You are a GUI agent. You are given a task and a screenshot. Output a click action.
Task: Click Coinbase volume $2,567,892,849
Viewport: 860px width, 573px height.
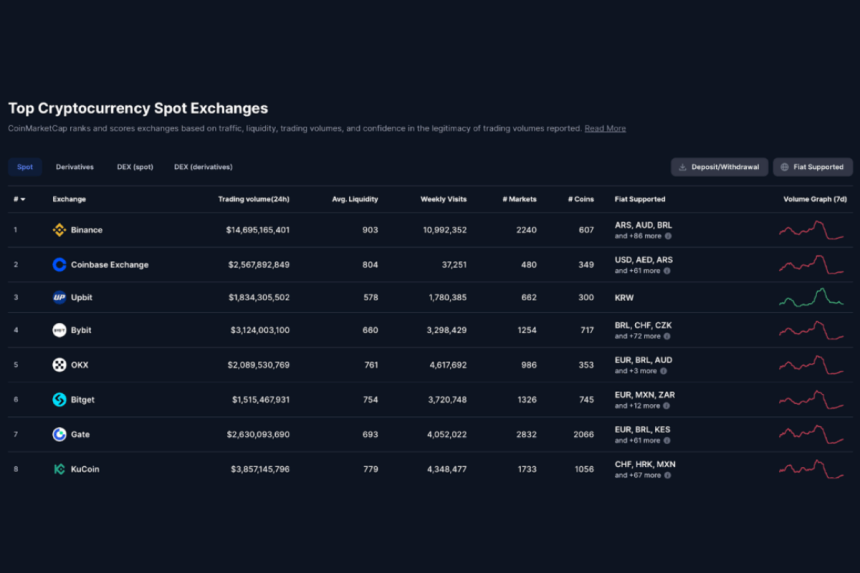pos(259,264)
